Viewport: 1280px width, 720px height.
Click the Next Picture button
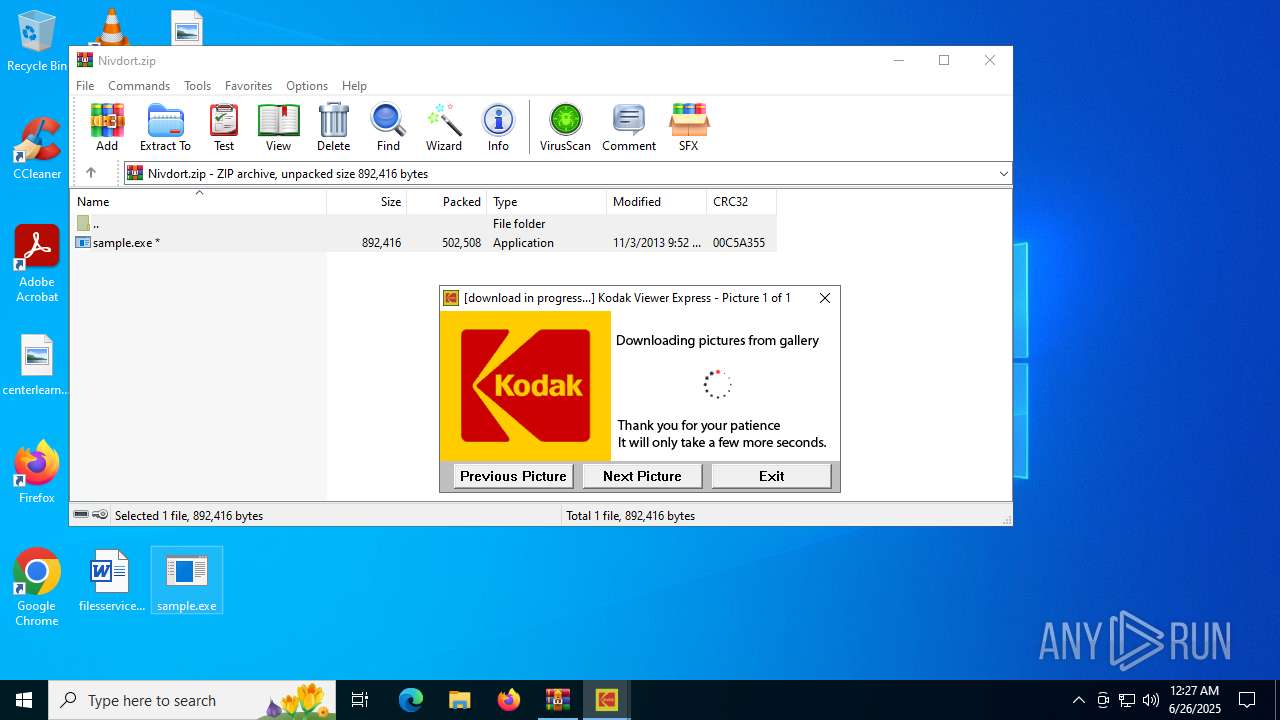tap(642, 476)
